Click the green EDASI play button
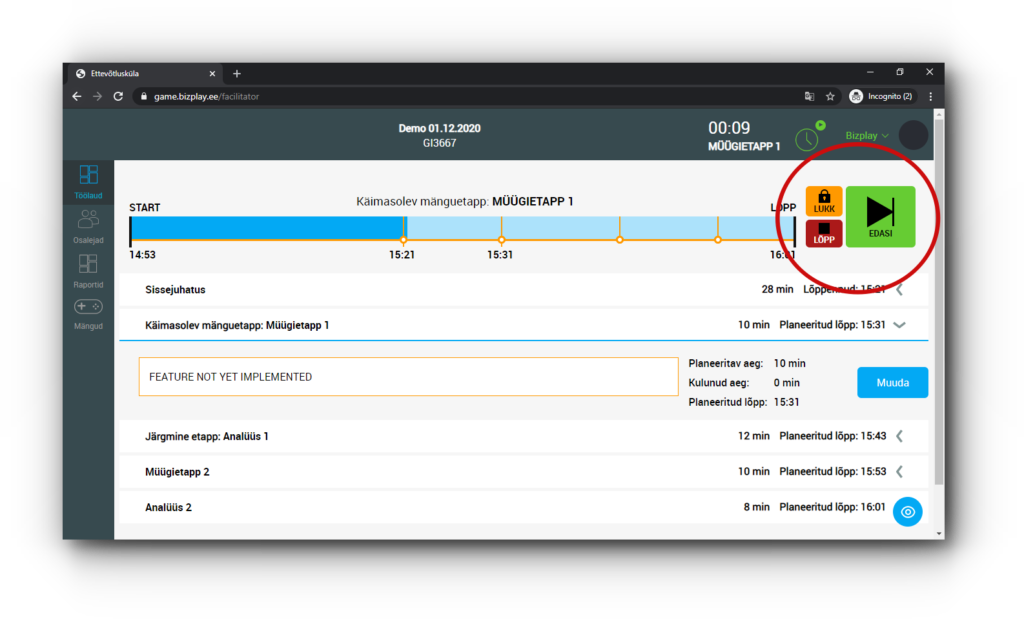 coord(880,216)
